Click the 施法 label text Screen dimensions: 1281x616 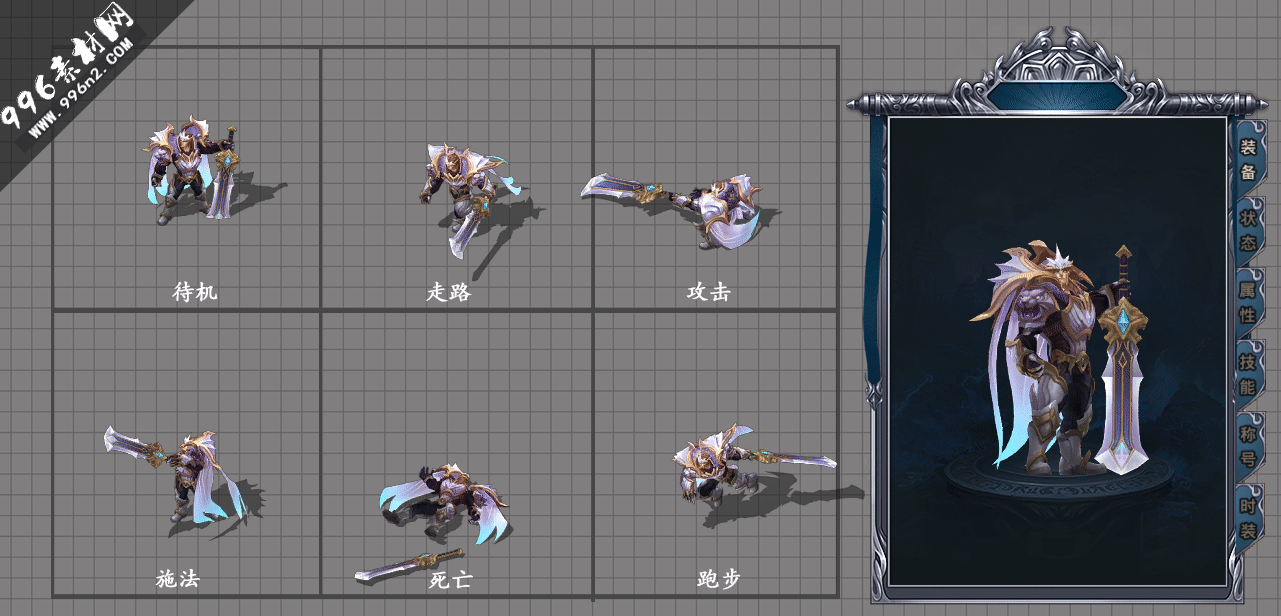pos(178,579)
